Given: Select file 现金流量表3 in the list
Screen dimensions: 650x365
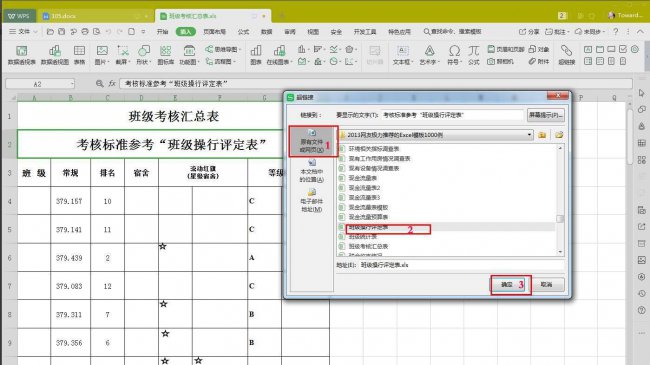Looking at the screenshot, I should 364,197.
